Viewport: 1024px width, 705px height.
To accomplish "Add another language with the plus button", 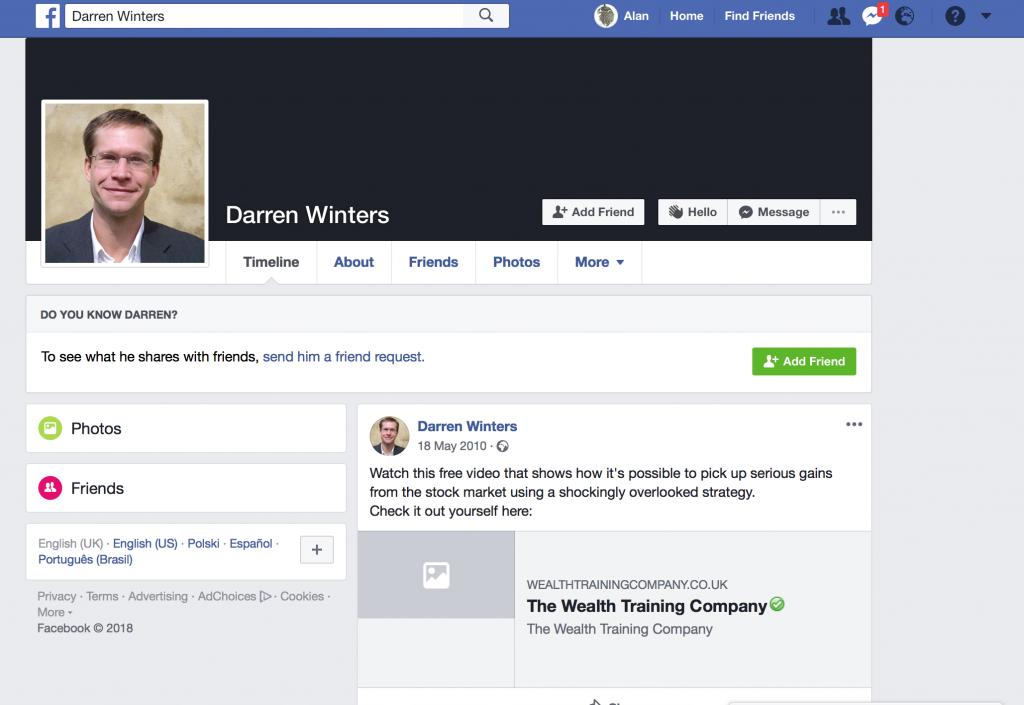I will pyautogui.click(x=317, y=550).
